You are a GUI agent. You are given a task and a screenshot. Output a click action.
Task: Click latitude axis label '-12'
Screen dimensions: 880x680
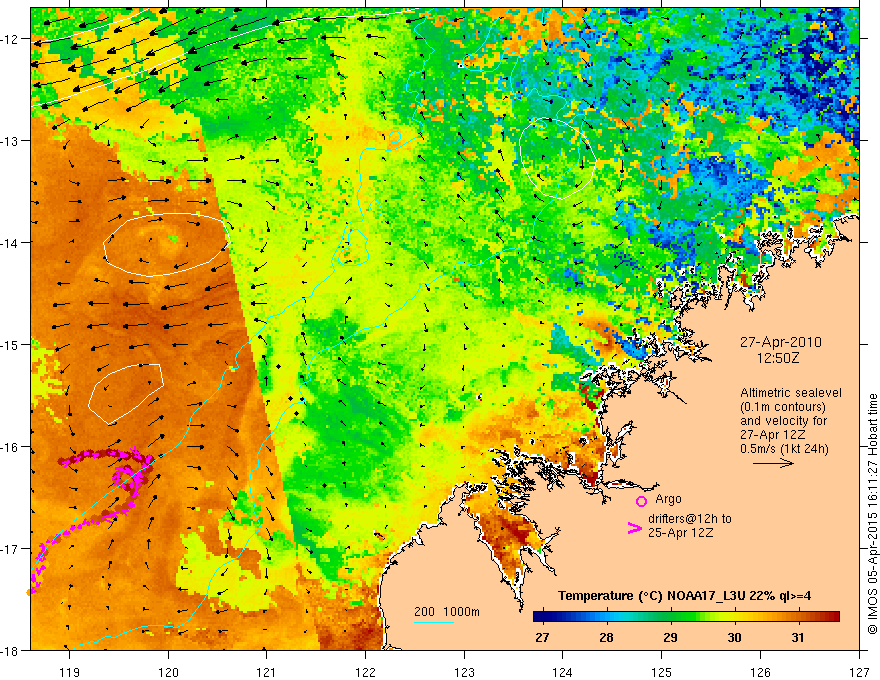pyautogui.click(x=10, y=39)
